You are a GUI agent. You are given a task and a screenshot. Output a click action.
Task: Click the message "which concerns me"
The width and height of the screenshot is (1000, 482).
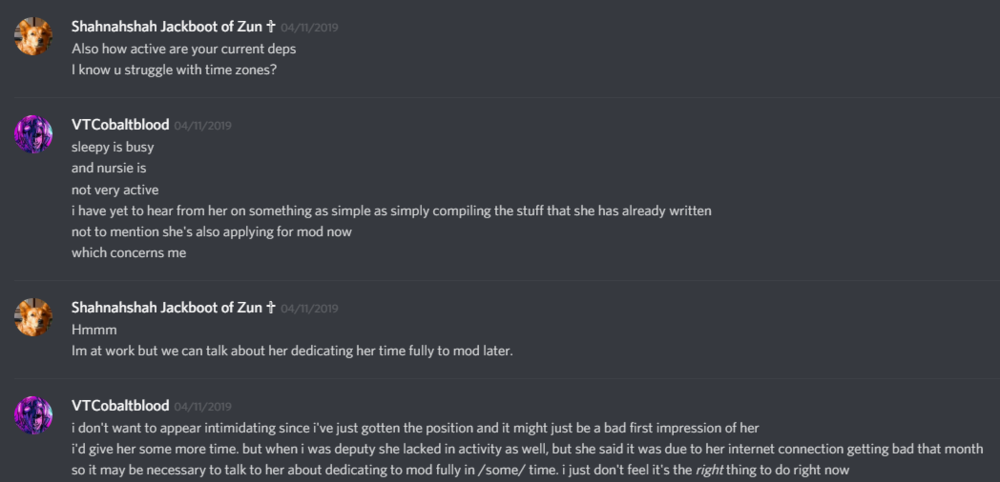pyautogui.click(x=128, y=253)
